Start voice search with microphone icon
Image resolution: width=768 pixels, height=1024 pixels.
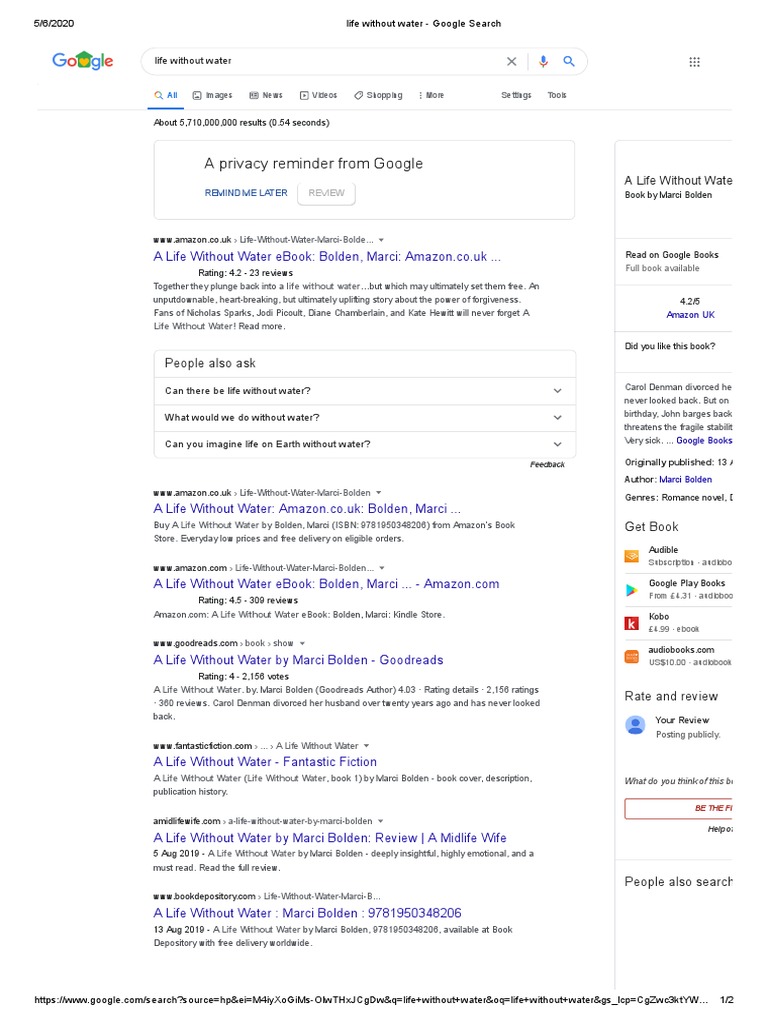(543, 61)
